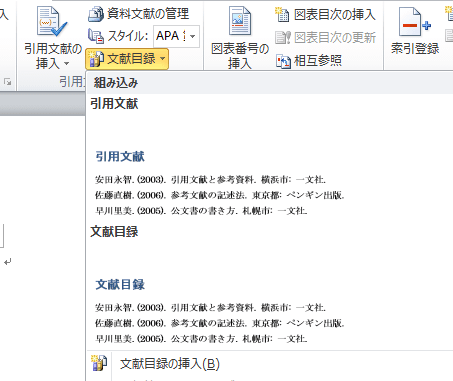
Task: Choose 図表目次の挿入 text command
Action: coord(335,15)
